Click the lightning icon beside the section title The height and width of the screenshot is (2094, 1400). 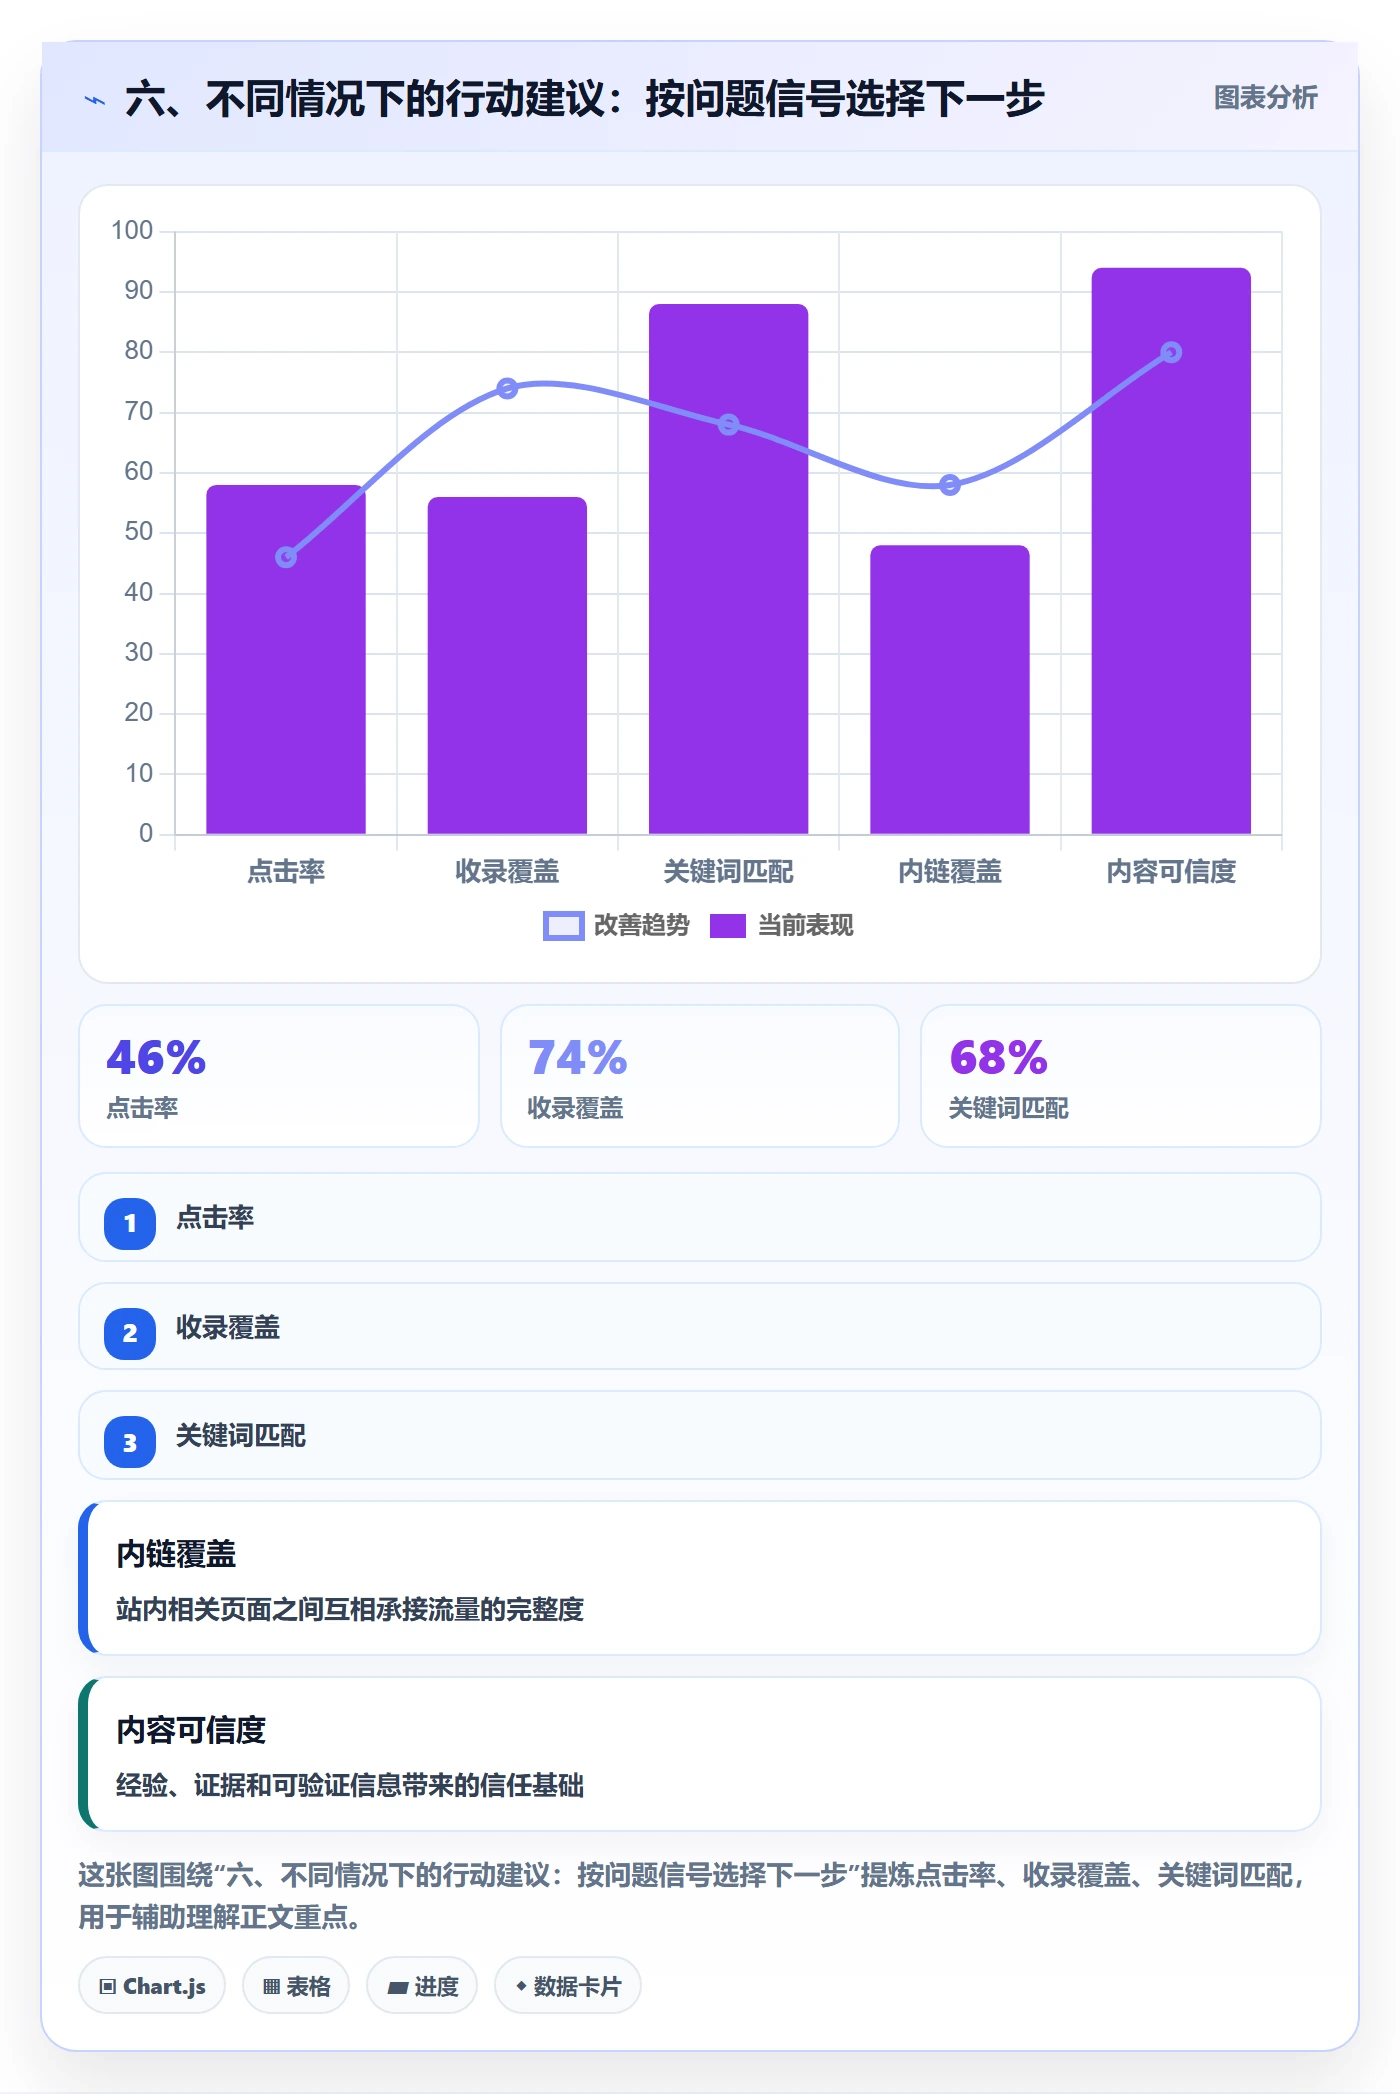coord(95,100)
